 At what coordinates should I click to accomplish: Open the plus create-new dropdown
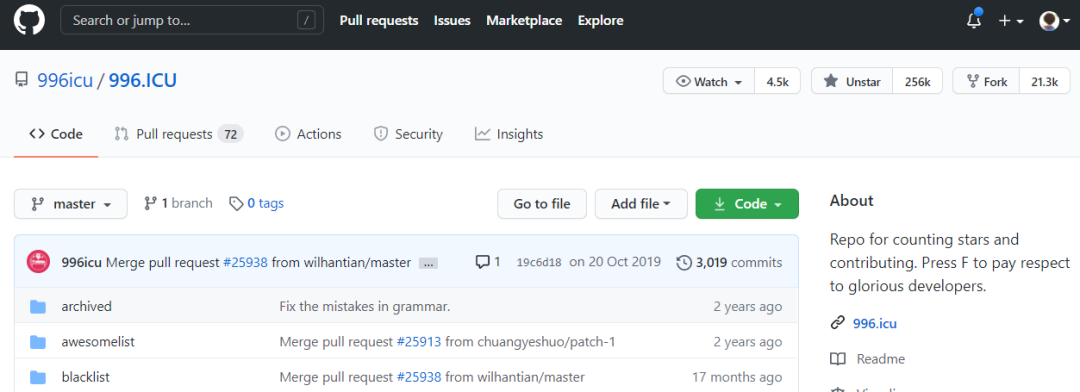1010,21
